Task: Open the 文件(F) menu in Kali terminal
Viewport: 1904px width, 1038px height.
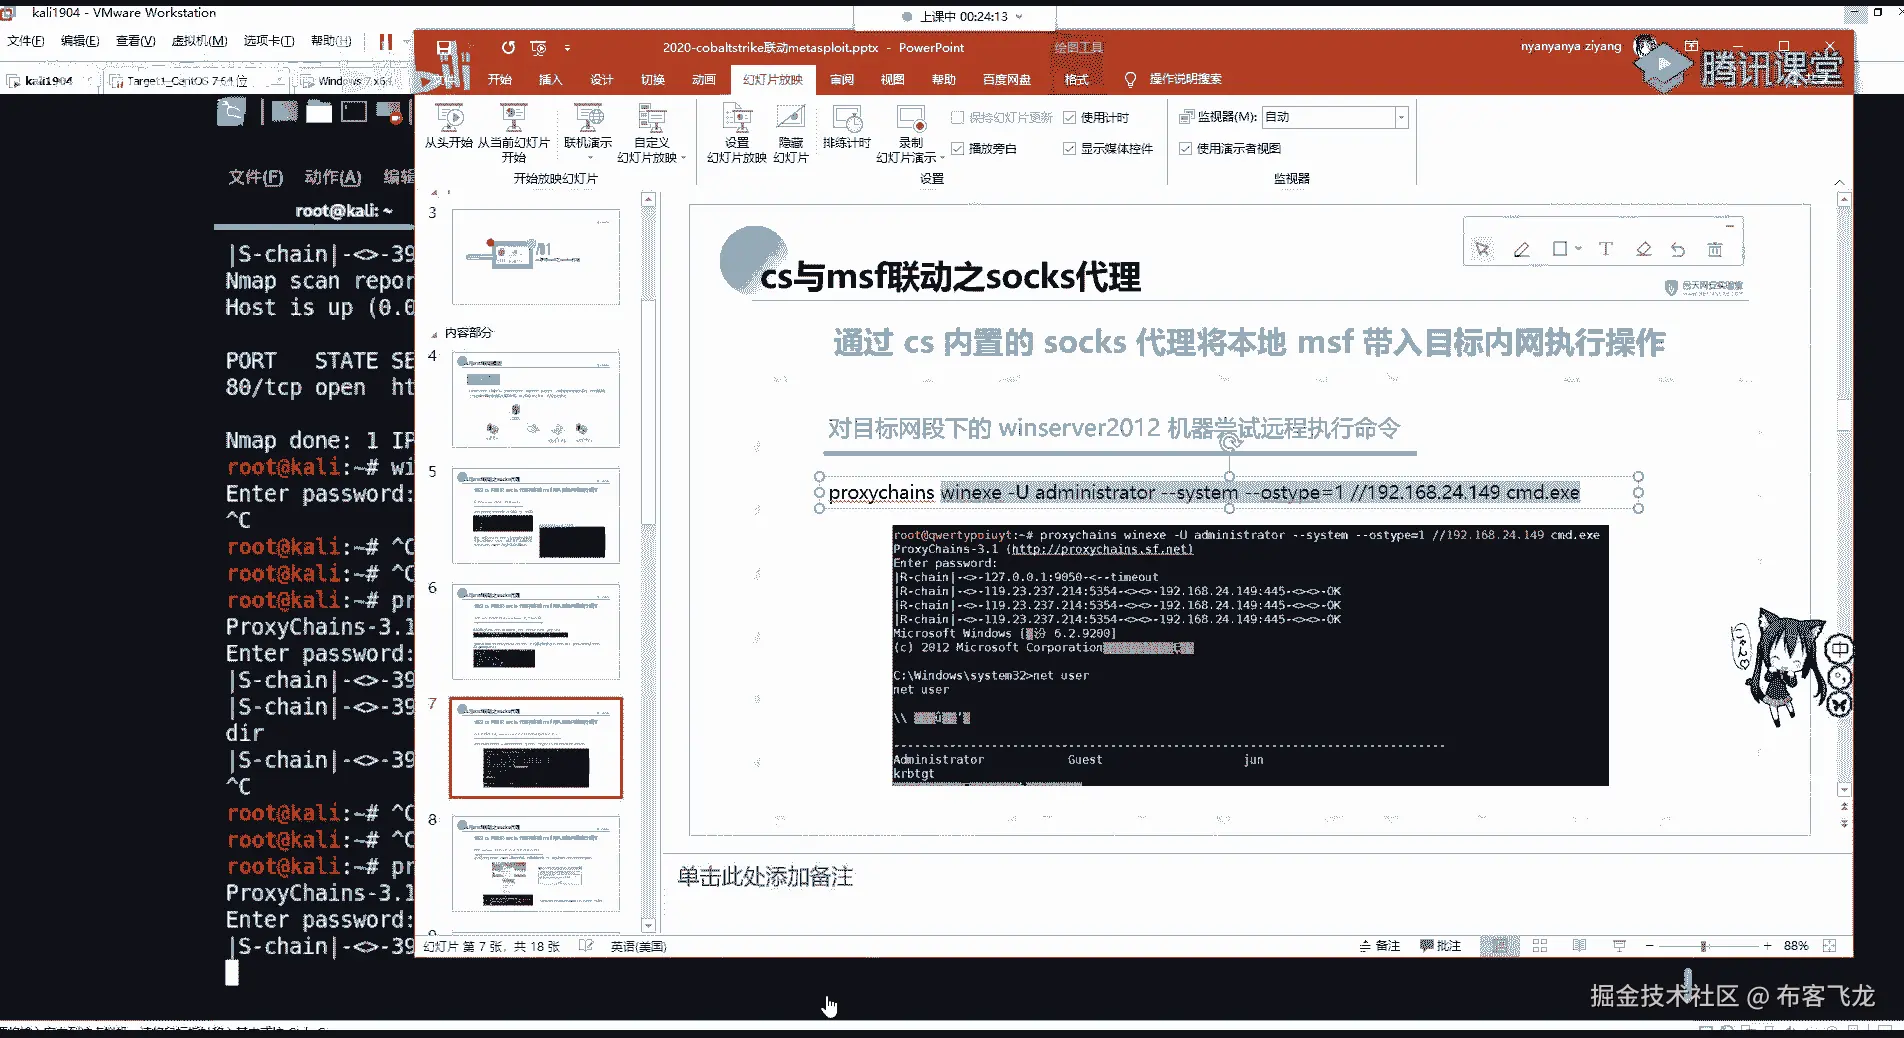Action: [x=255, y=177]
